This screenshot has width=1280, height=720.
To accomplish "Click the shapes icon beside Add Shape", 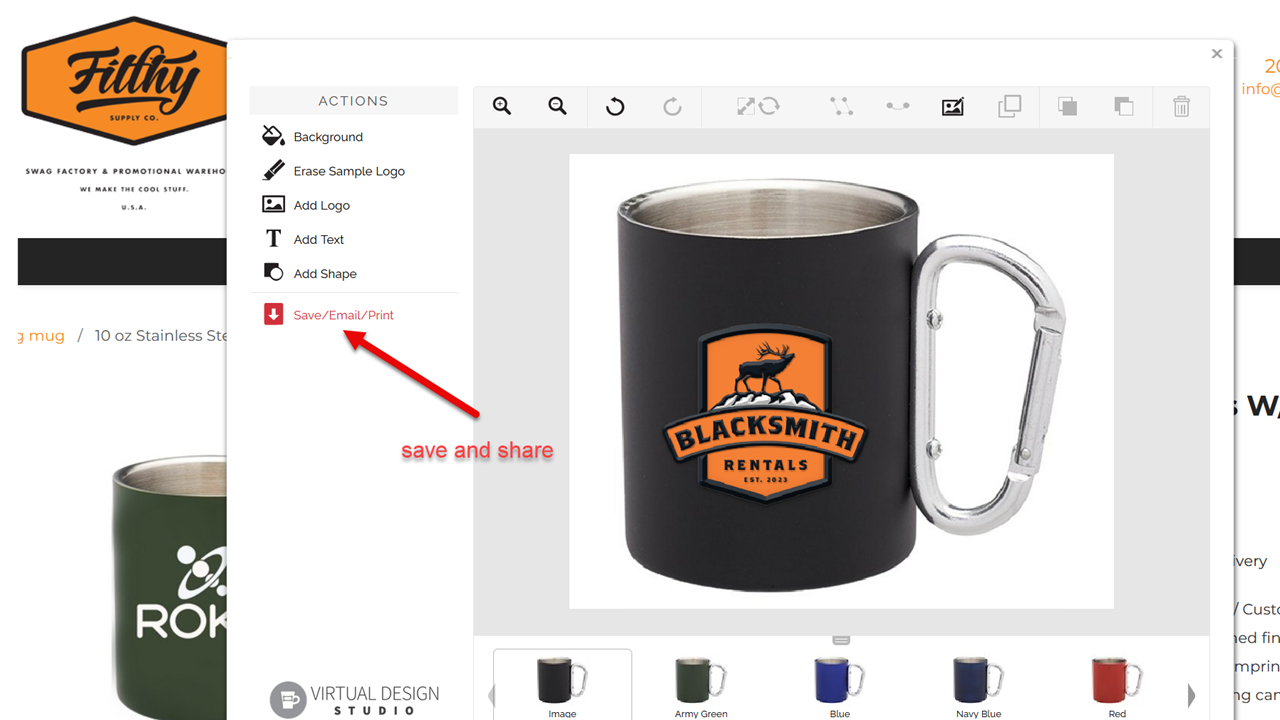I will (273, 272).
